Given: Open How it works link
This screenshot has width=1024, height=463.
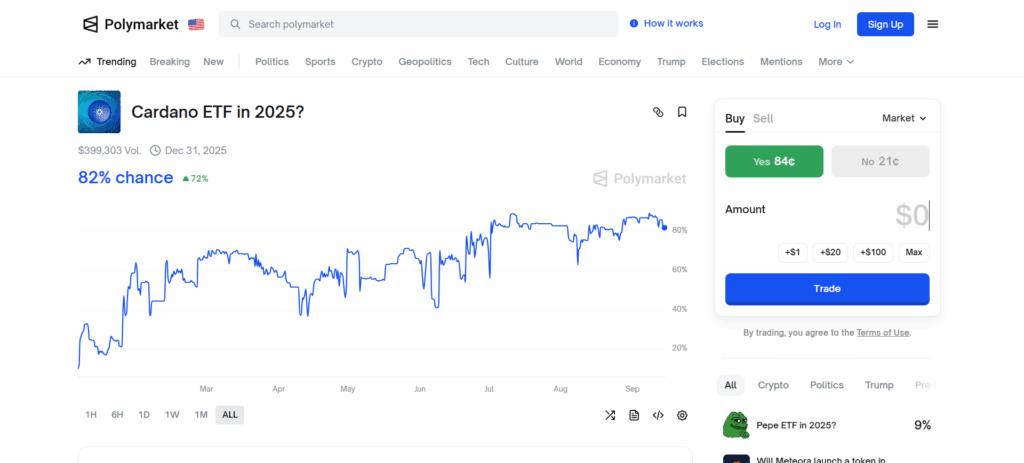Looking at the screenshot, I should pyautogui.click(x=673, y=24).
